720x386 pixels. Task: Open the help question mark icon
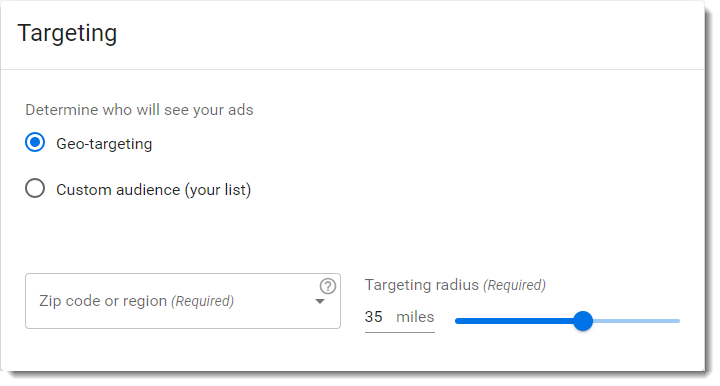coord(328,286)
